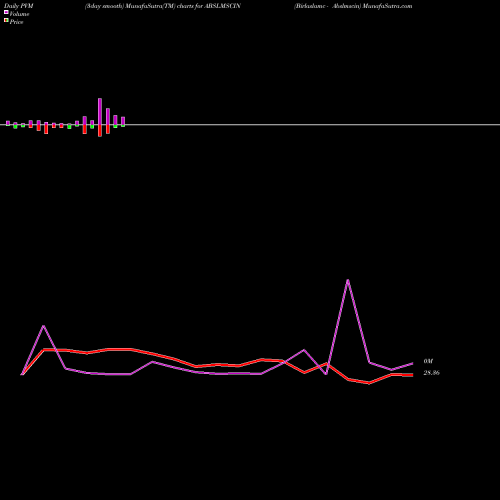Click the 'Volume' legend label
Screen dimensions: 500x500
click(x=19, y=14)
